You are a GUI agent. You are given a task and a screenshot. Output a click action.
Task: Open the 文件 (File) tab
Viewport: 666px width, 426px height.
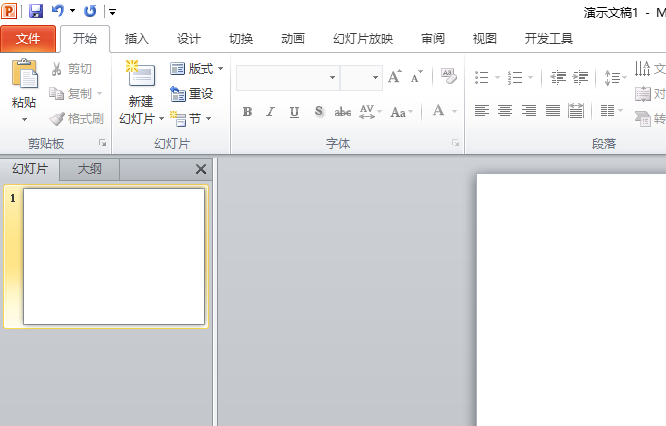[28, 39]
